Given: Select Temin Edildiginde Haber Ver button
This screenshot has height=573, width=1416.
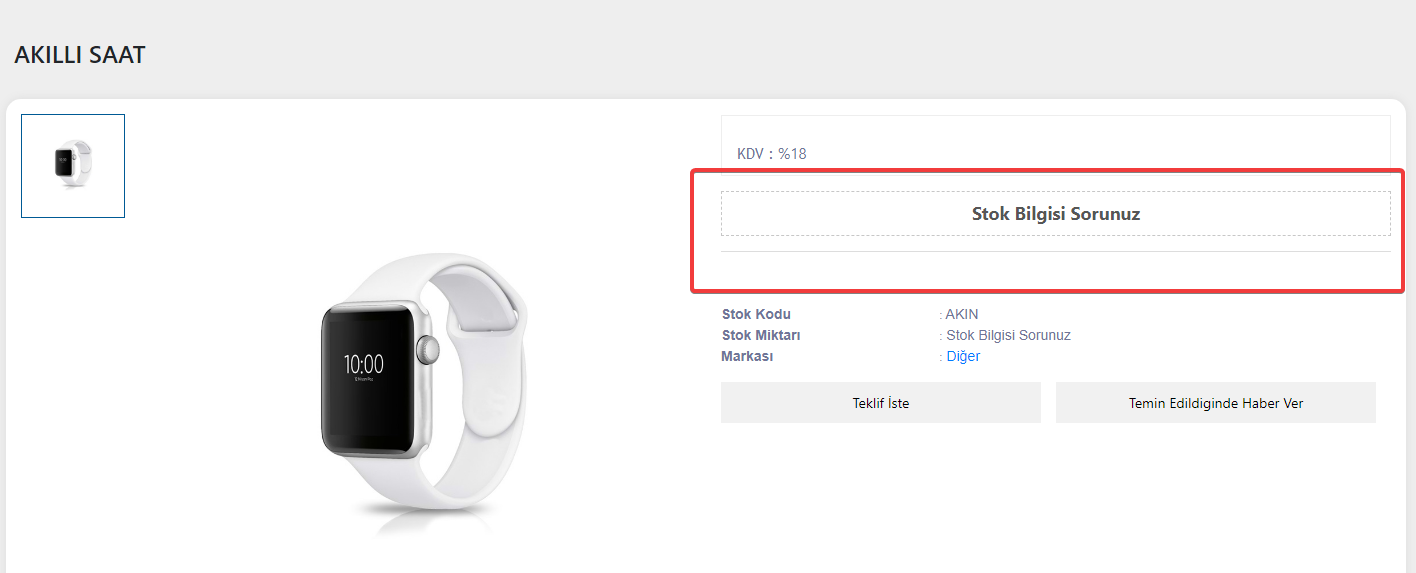Looking at the screenshot, I should click(x=1215, y=403).
